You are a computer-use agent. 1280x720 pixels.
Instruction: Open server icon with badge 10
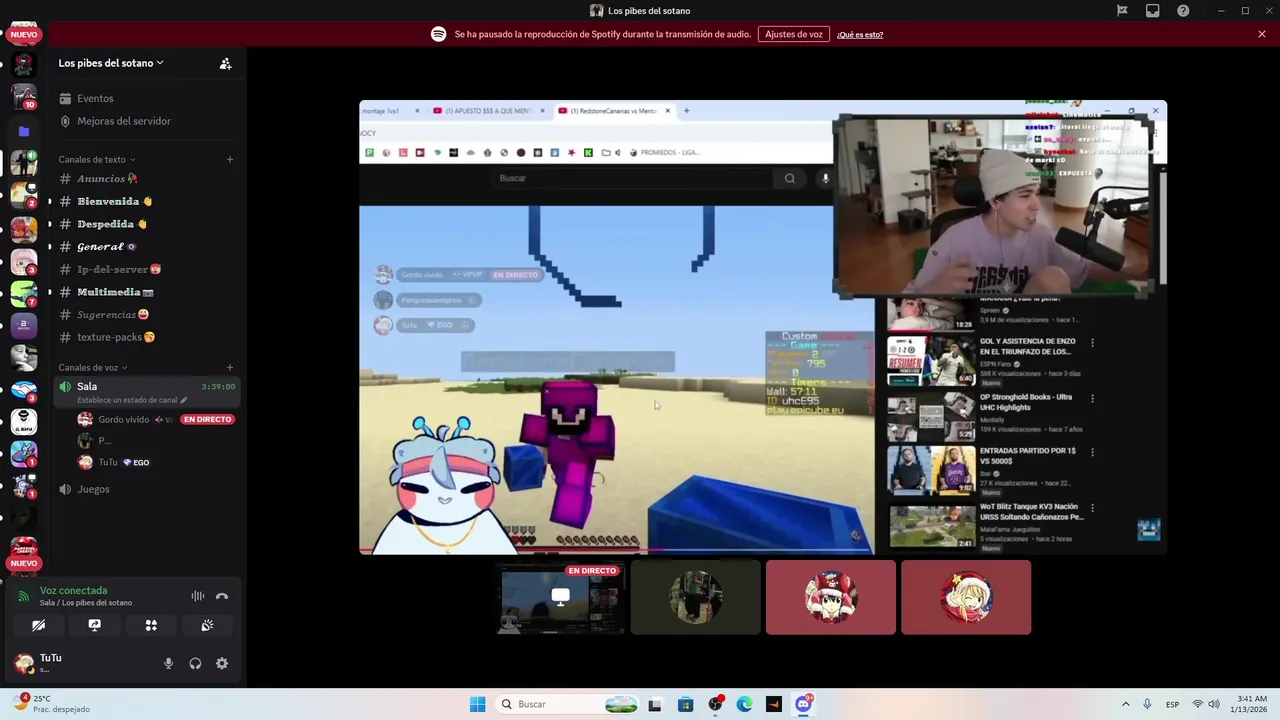(x=24, y=97)
